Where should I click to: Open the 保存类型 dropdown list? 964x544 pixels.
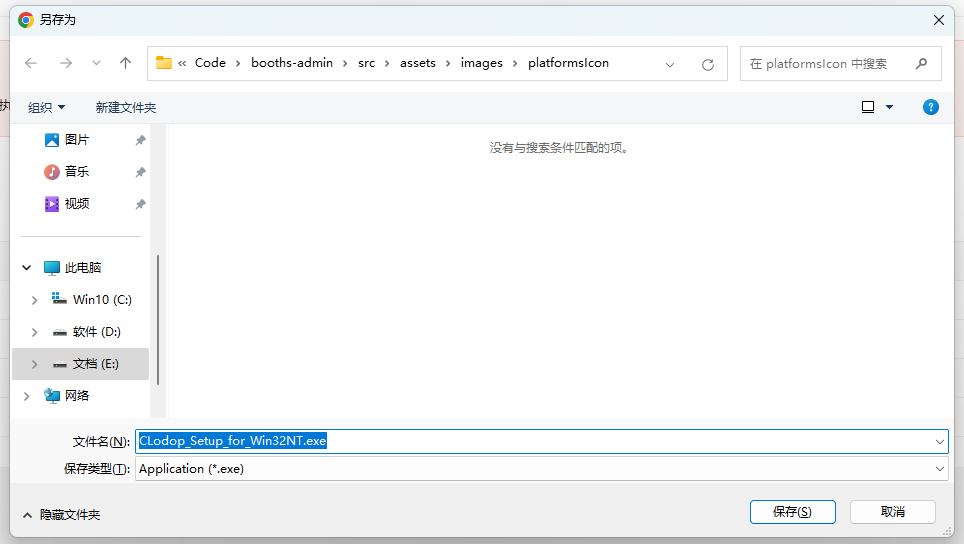(x=542, y=469)
